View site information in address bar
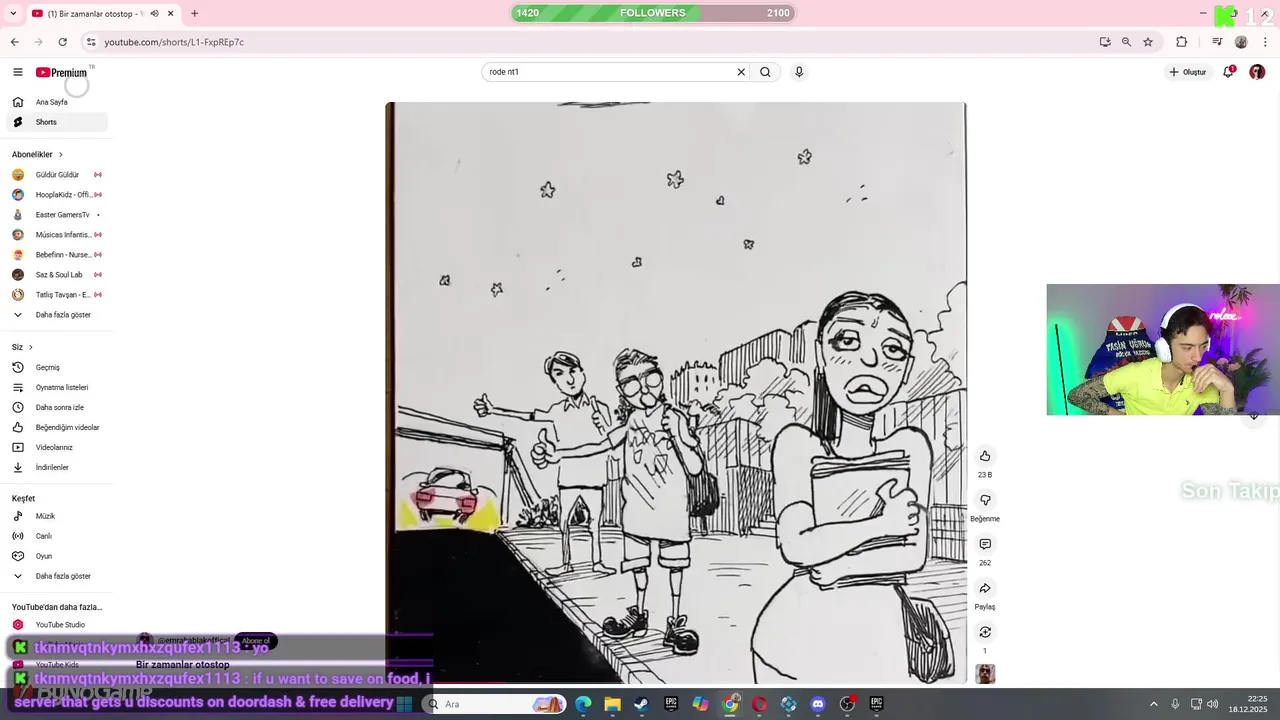This screenshot has width=1280, height=720. pyautogui.click(x=91, y=42)
